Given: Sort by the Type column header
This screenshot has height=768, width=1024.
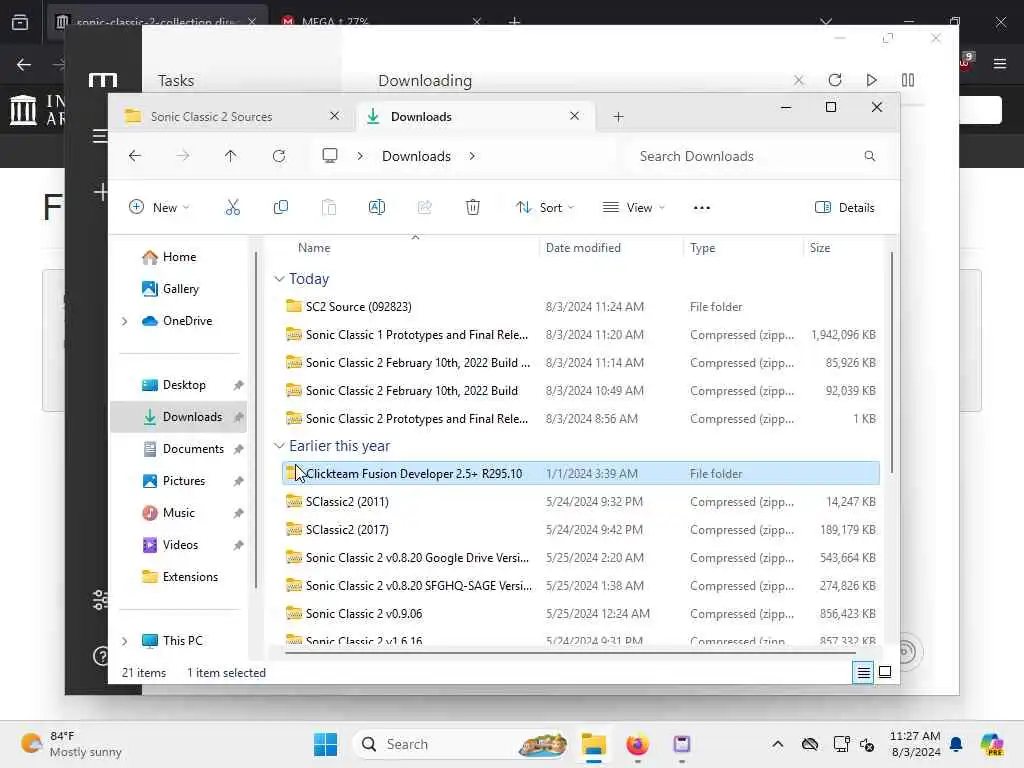Looking at the screenshot, I should point(703,248).
